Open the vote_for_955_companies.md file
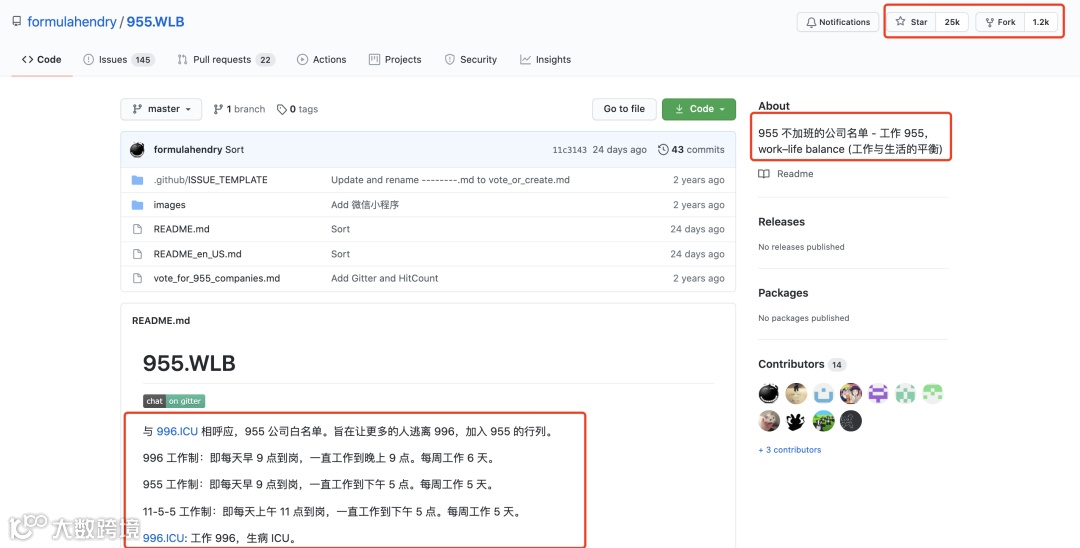This screenshot has height=548, width=1080. [x=217, y=278]
